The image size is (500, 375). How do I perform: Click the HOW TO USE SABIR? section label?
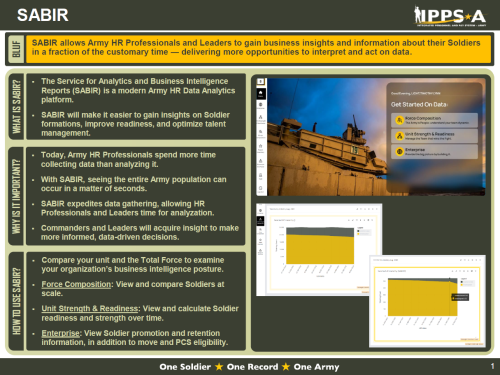click(16, 301)
